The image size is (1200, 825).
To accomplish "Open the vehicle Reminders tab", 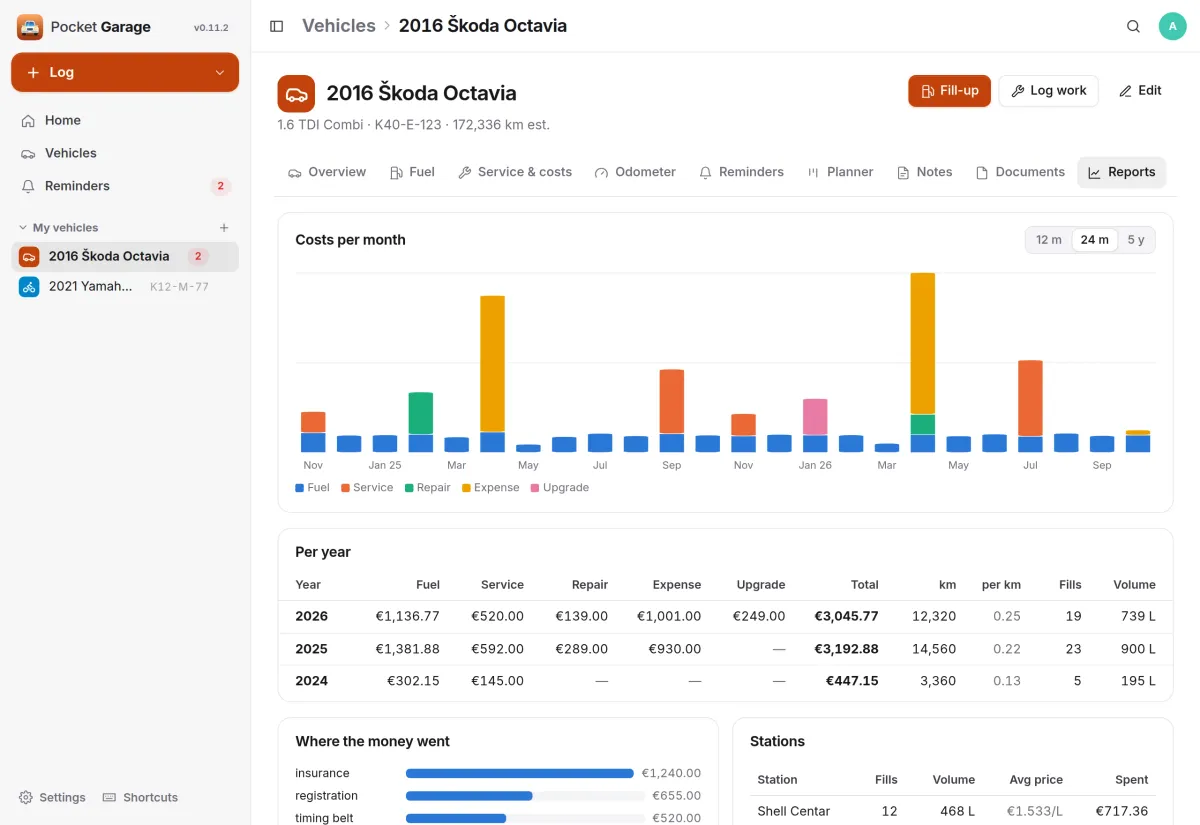I will coord(741,172).
